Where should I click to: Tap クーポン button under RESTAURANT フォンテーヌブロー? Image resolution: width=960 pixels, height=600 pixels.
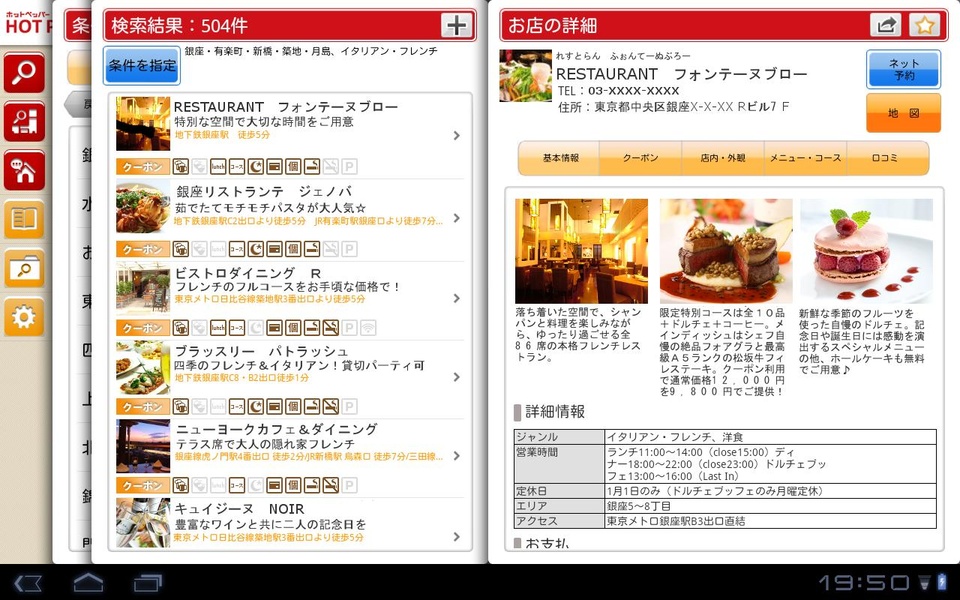point(143,167)
